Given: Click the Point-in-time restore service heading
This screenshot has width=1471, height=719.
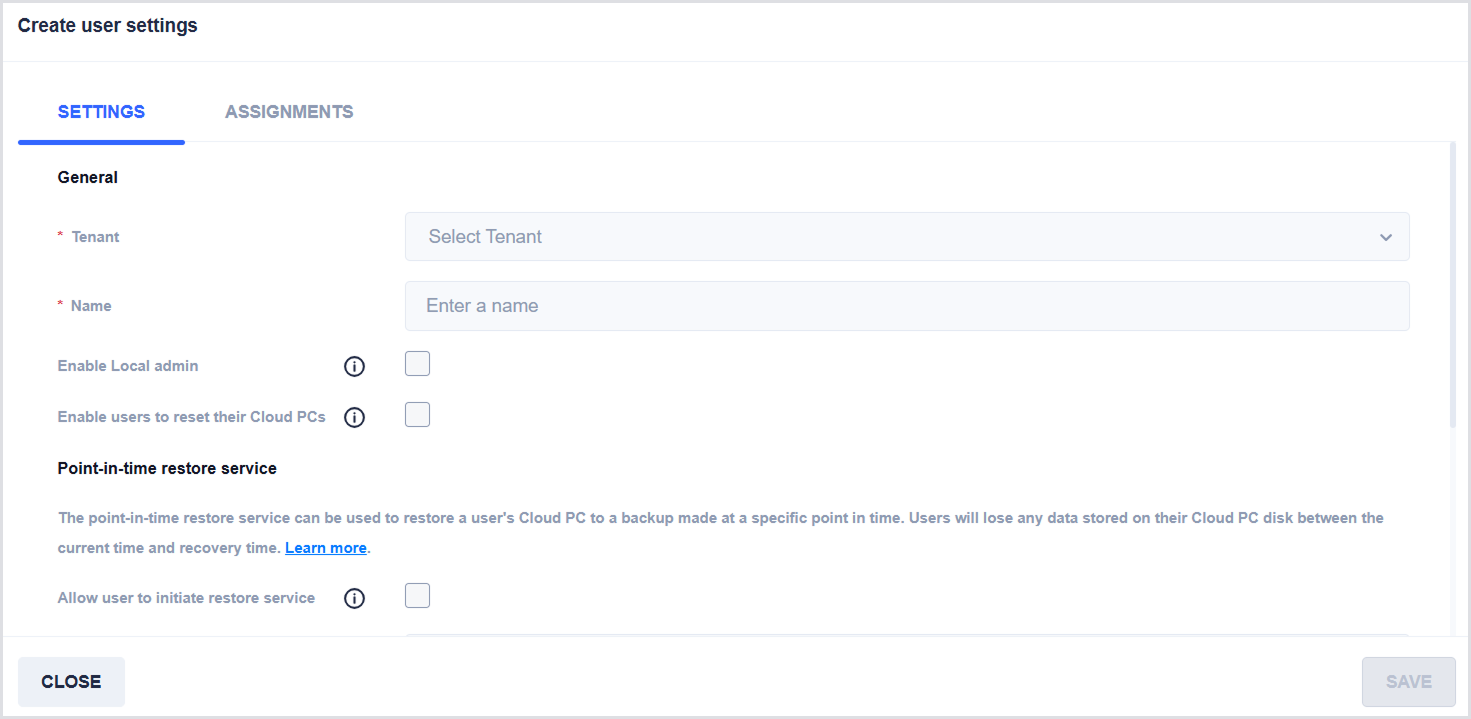Looking at the screenshot, I should tap(167, 468).
